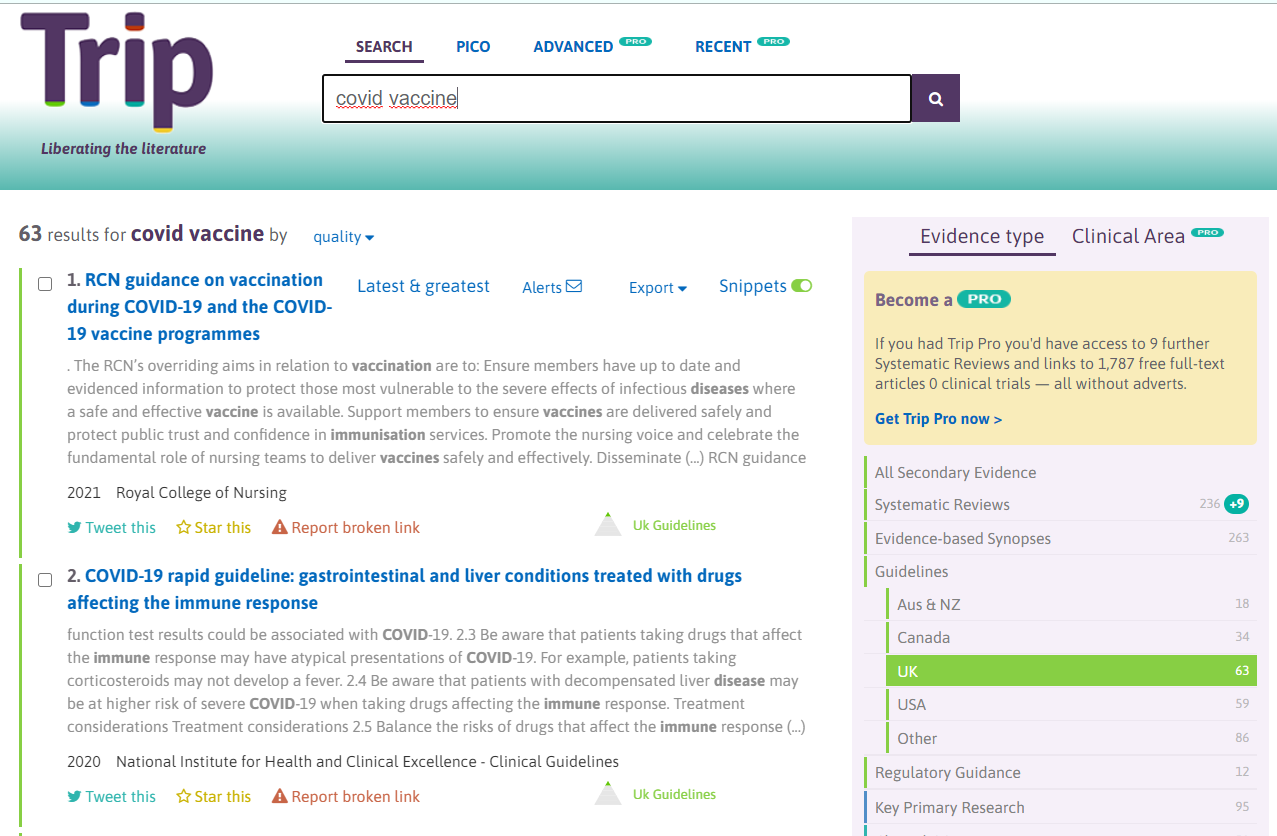Click the green +9 Systematic Reviews badge
1277x836 pixels.
point(1237,504)
